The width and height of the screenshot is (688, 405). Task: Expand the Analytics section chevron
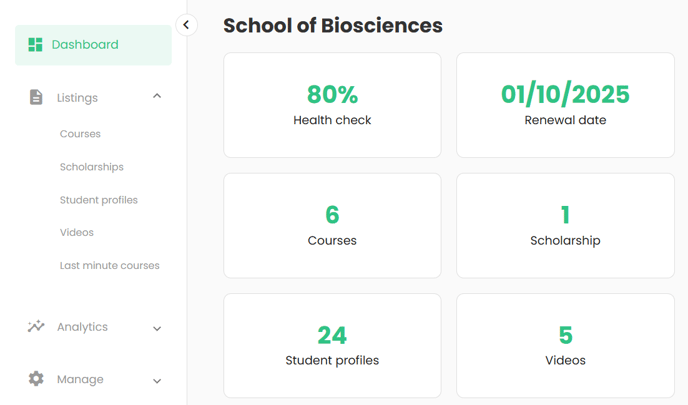157,328
